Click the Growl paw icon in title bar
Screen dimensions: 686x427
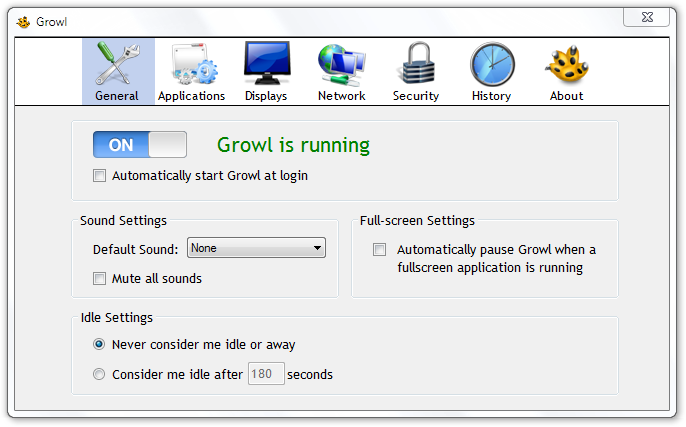(23, 22)
